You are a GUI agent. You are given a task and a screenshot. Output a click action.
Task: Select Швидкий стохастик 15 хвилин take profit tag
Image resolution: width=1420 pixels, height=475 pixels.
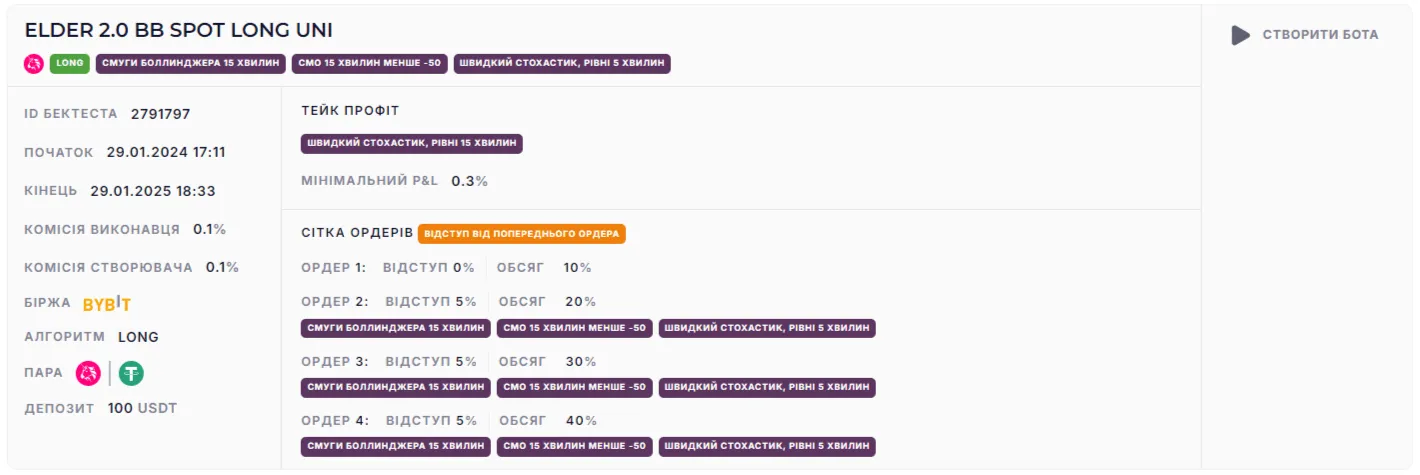click(x=412, y=144)
